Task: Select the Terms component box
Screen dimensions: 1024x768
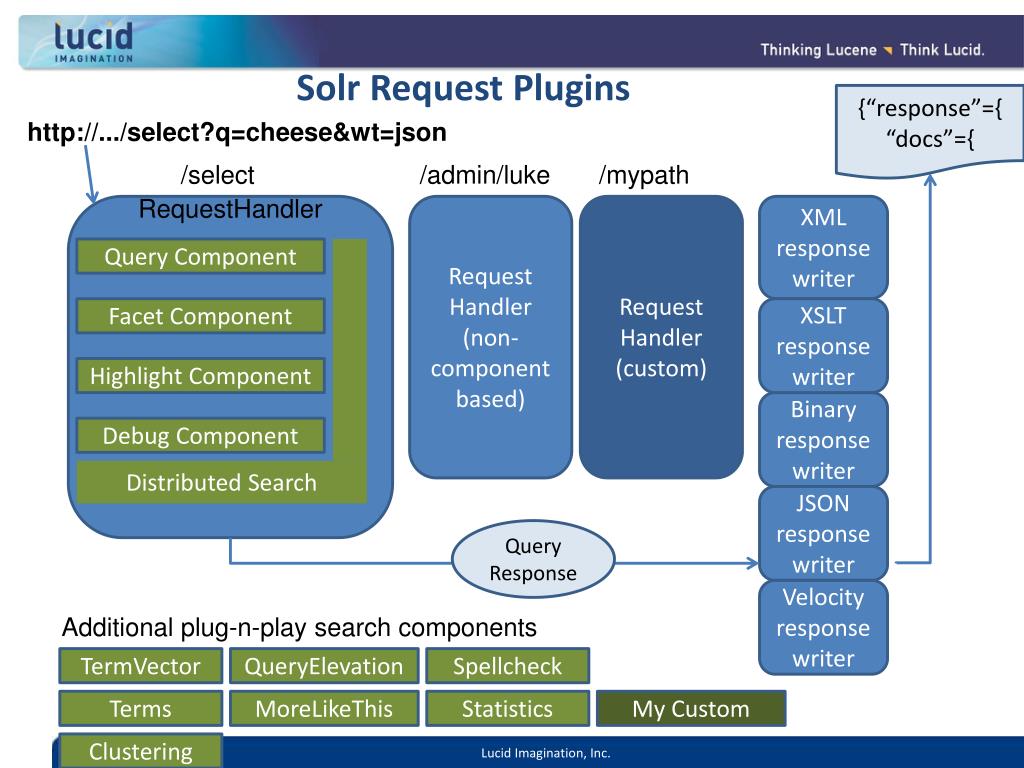Action: point(140,709)
